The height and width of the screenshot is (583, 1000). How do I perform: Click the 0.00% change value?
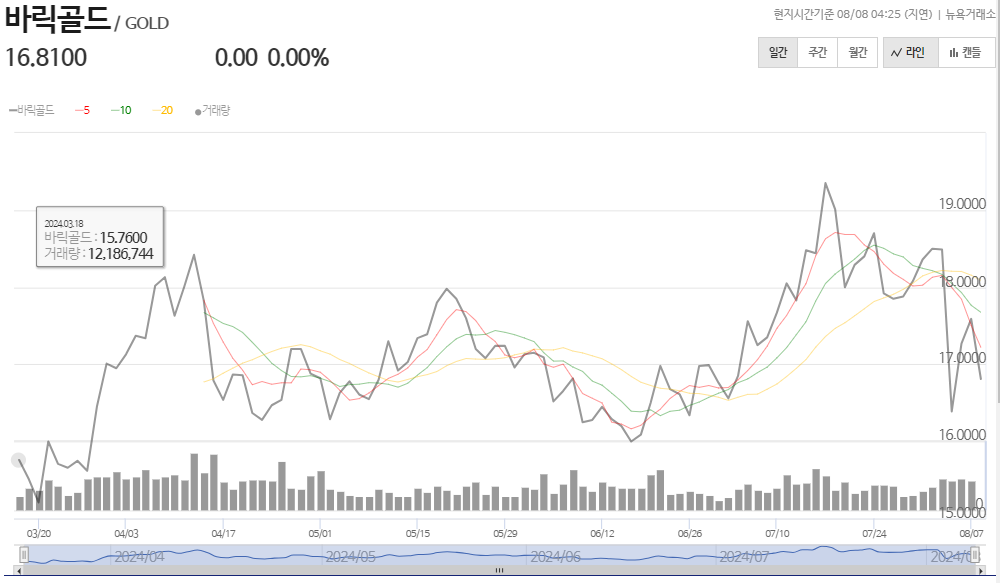298,57
